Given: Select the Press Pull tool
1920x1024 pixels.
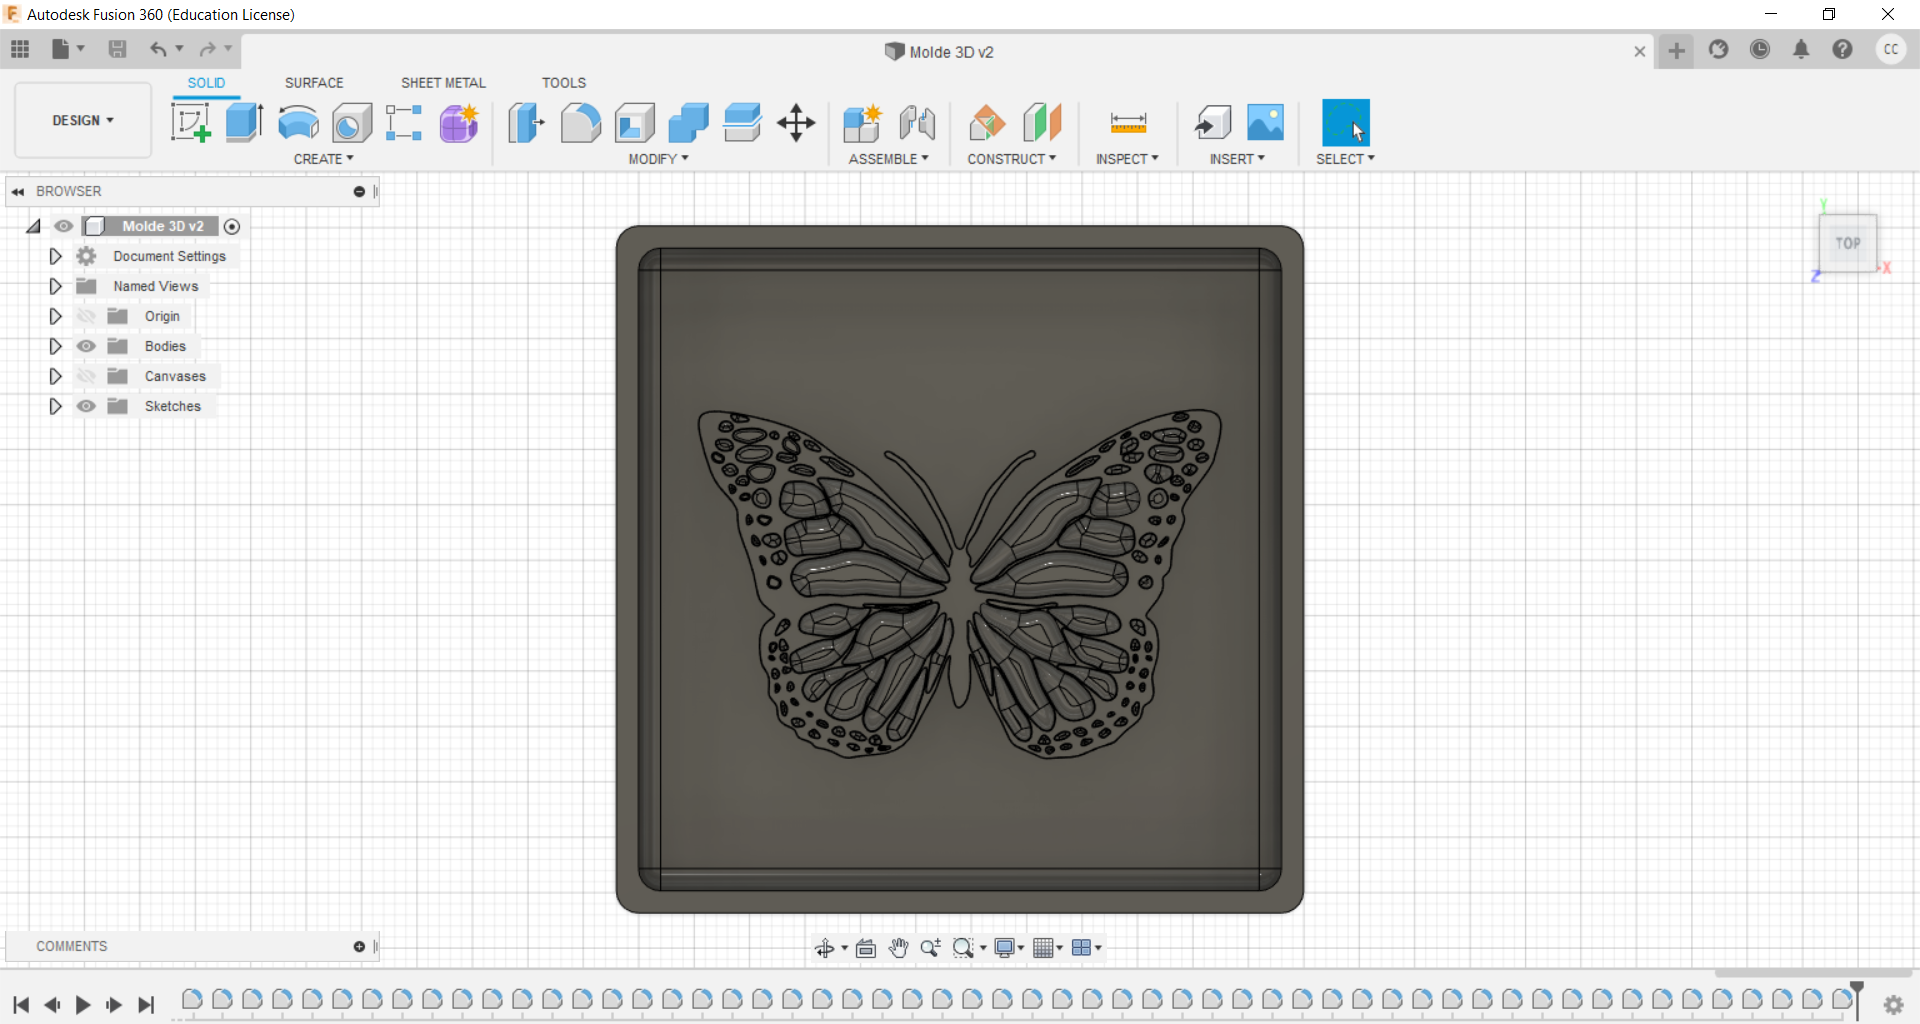Looking at the screenshot, I should click(526, 123).
